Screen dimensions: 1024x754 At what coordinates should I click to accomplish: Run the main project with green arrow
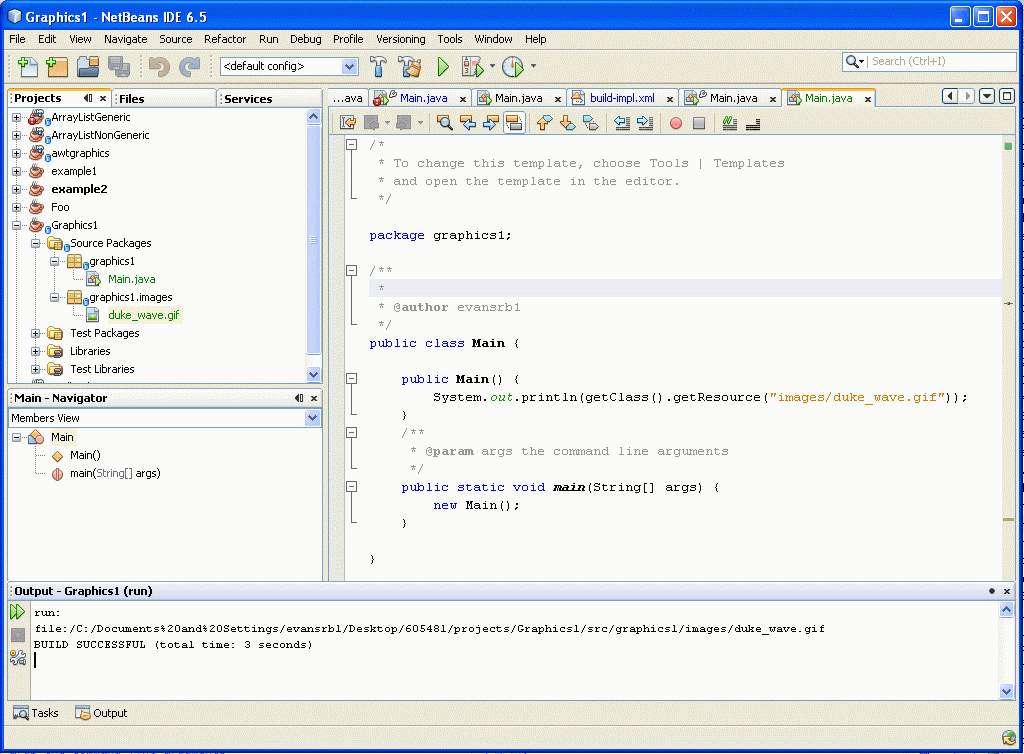tap(443, 67)
